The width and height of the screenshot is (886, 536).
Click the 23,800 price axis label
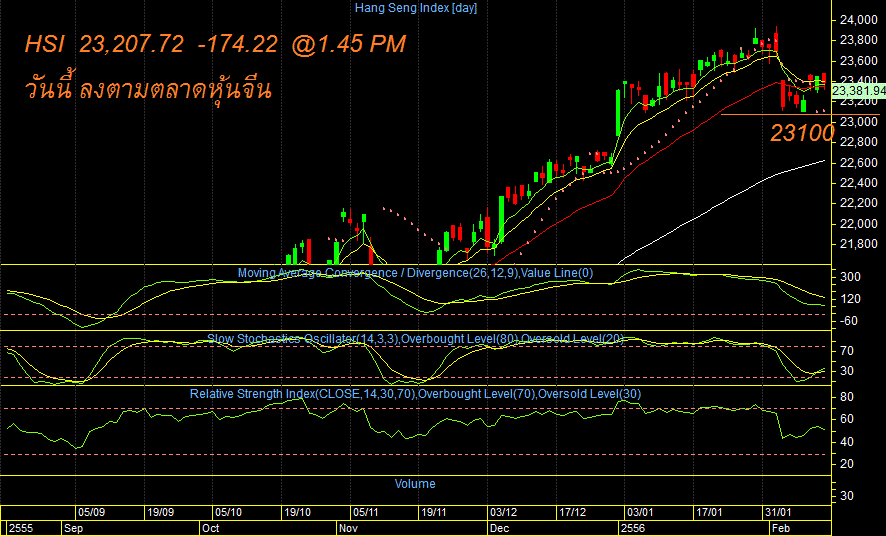pos(859,41)
